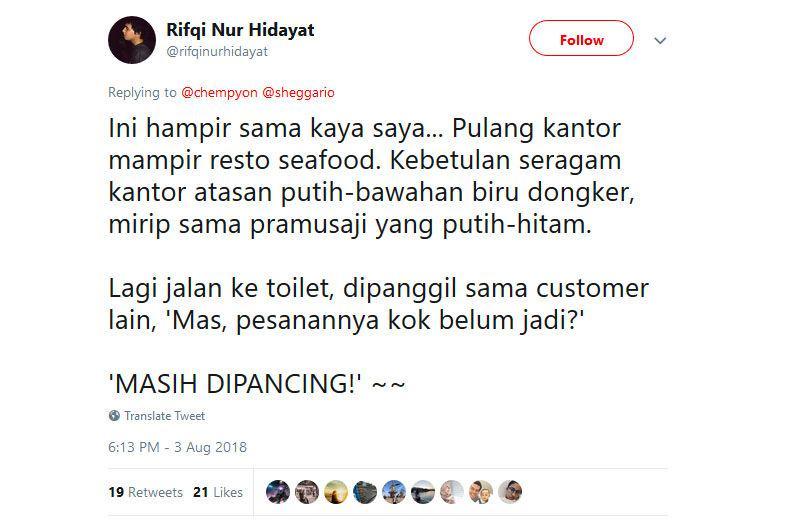View the 19 Retweets list
The height and width of the screenshot is (524, 790).
(145, 492)
